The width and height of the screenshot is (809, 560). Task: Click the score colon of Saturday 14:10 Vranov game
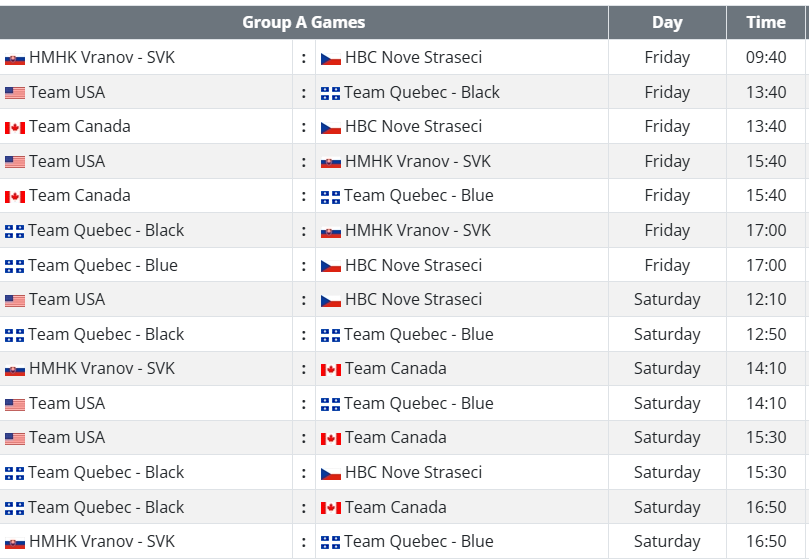[304, 369]
